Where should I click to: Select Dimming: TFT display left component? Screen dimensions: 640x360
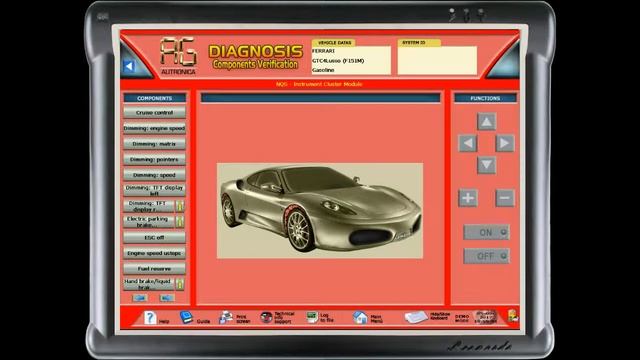(x=154, y=190)
